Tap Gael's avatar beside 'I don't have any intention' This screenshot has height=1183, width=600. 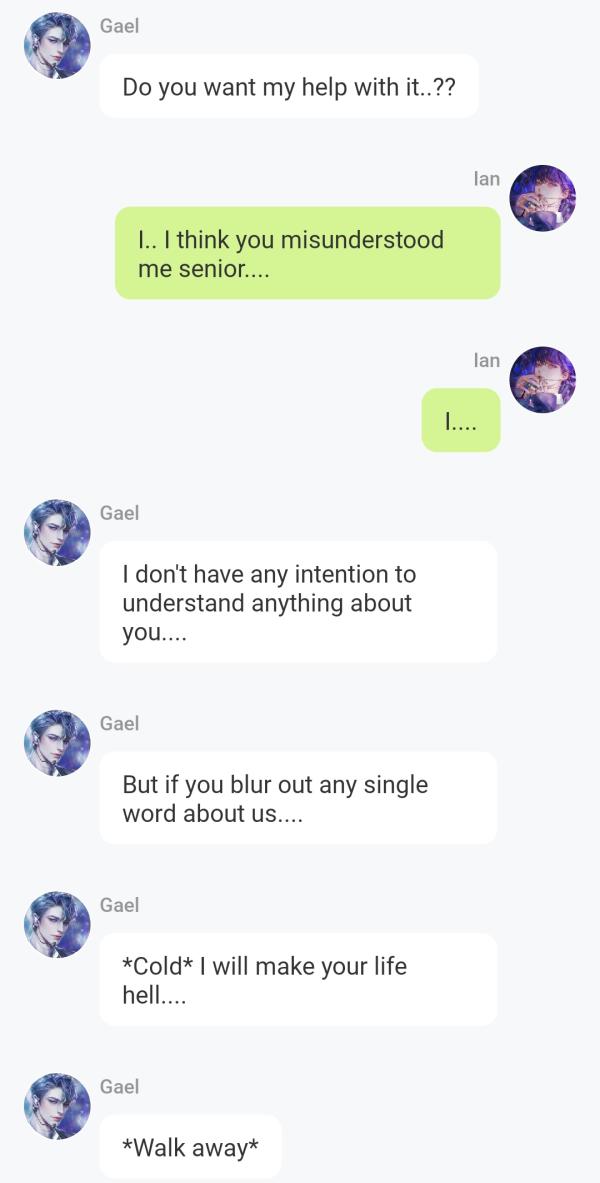click(x=57, y=533)
